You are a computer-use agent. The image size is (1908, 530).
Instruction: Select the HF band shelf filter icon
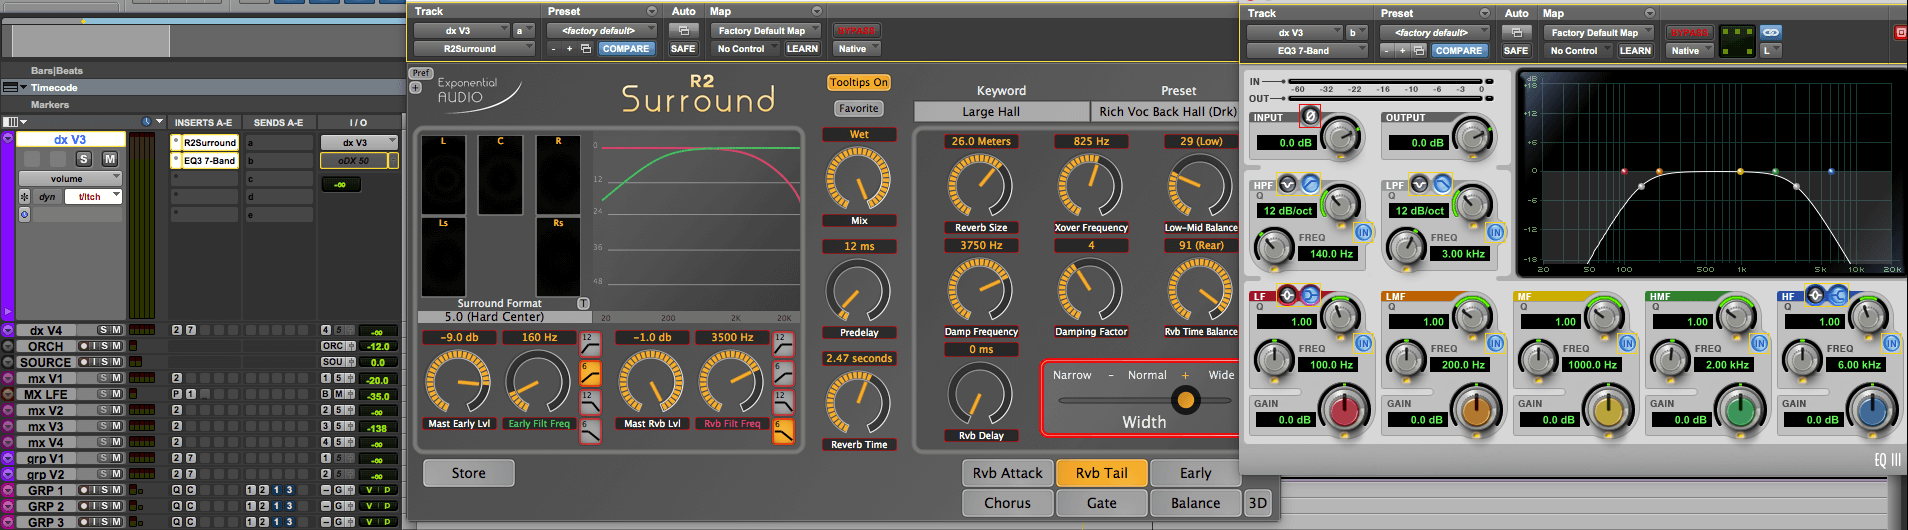pyautogui.click(x=1838, y=295)
